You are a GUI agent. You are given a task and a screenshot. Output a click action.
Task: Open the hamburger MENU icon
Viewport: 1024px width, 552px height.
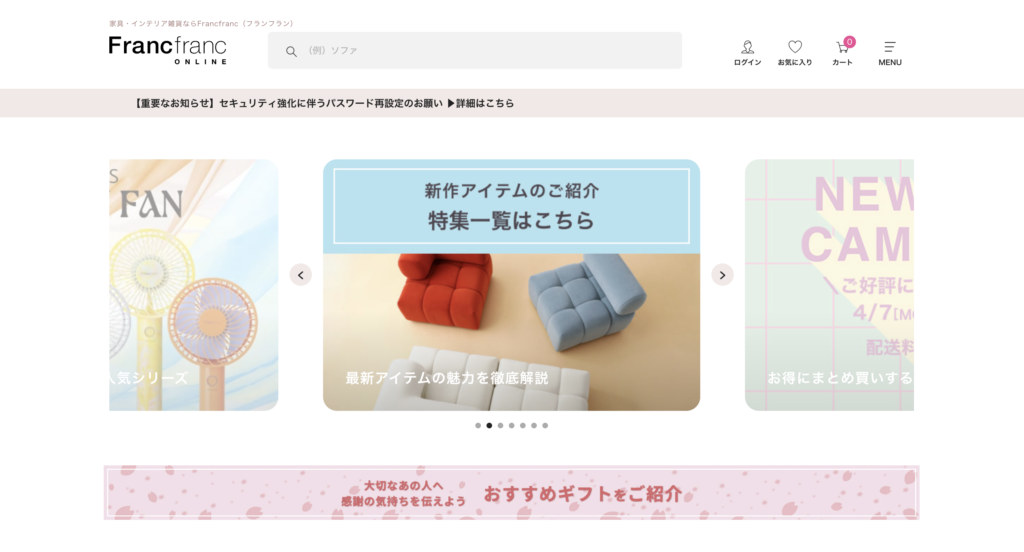889,53
